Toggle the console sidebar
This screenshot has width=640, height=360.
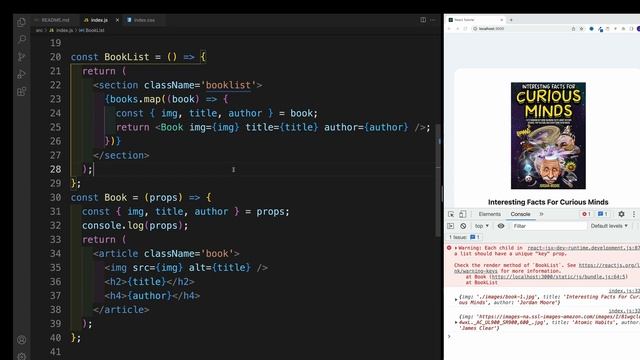451,226
